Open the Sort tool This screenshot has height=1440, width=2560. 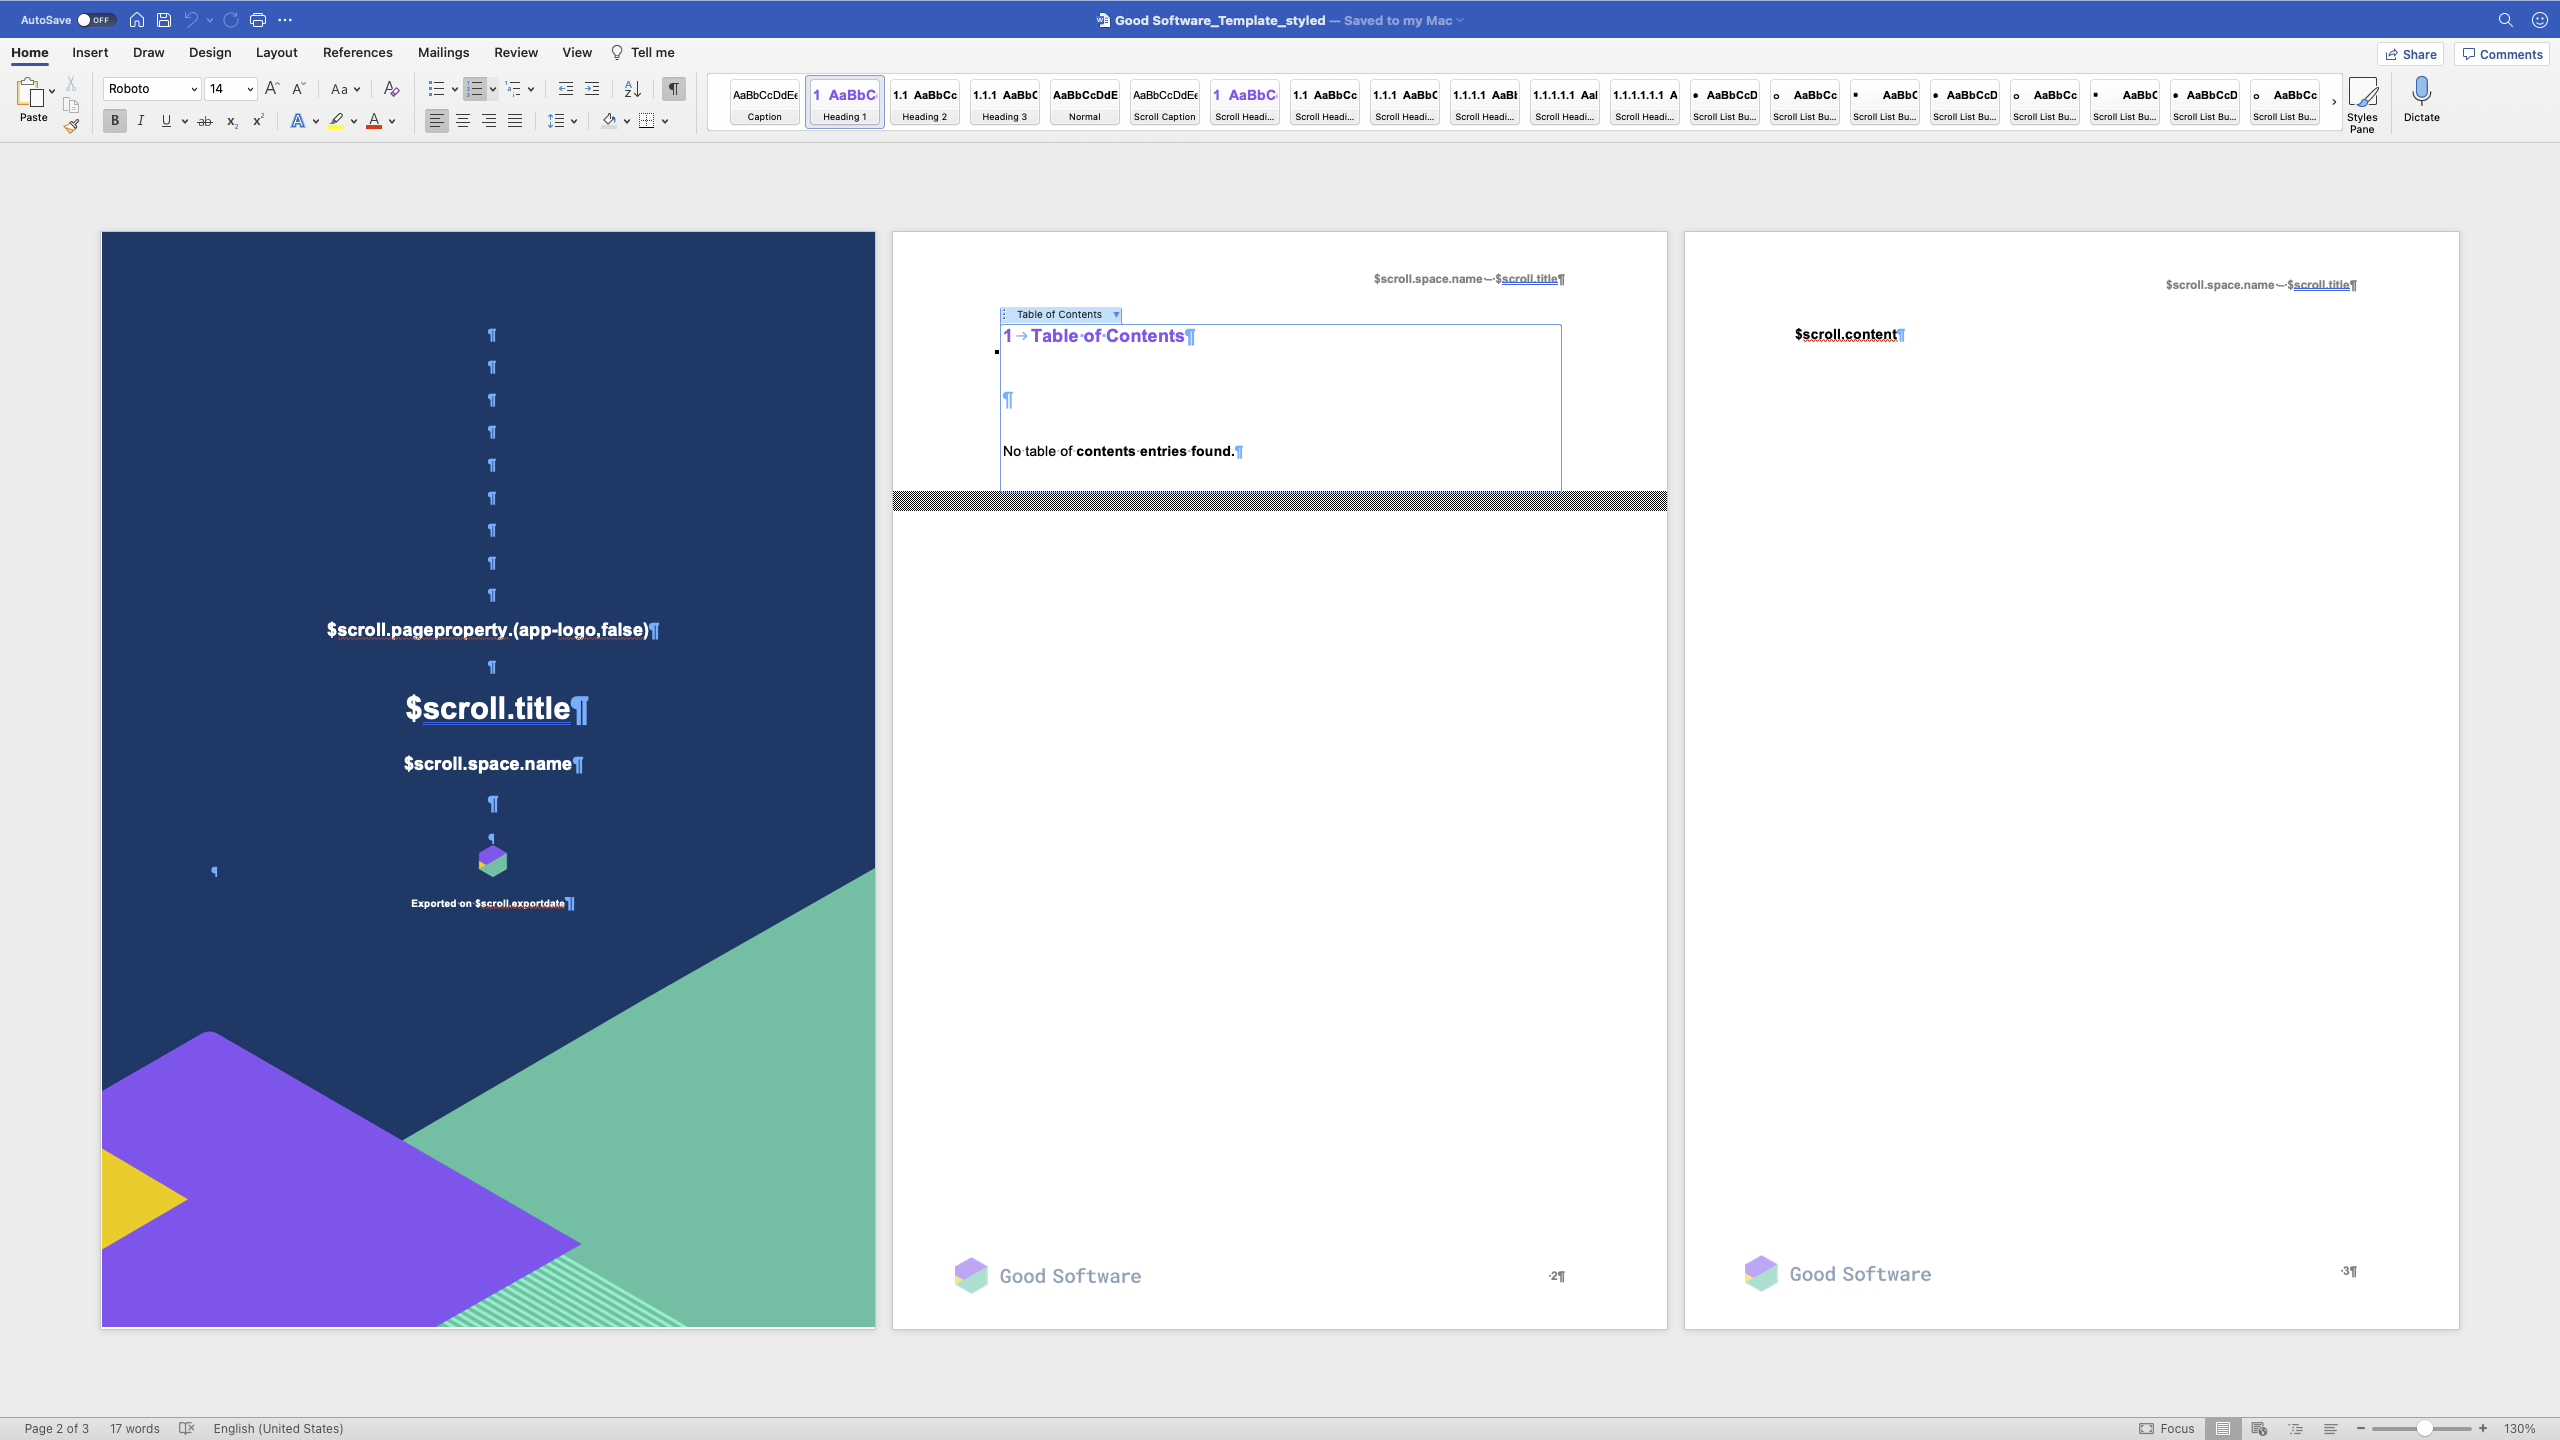coord(632,89)
